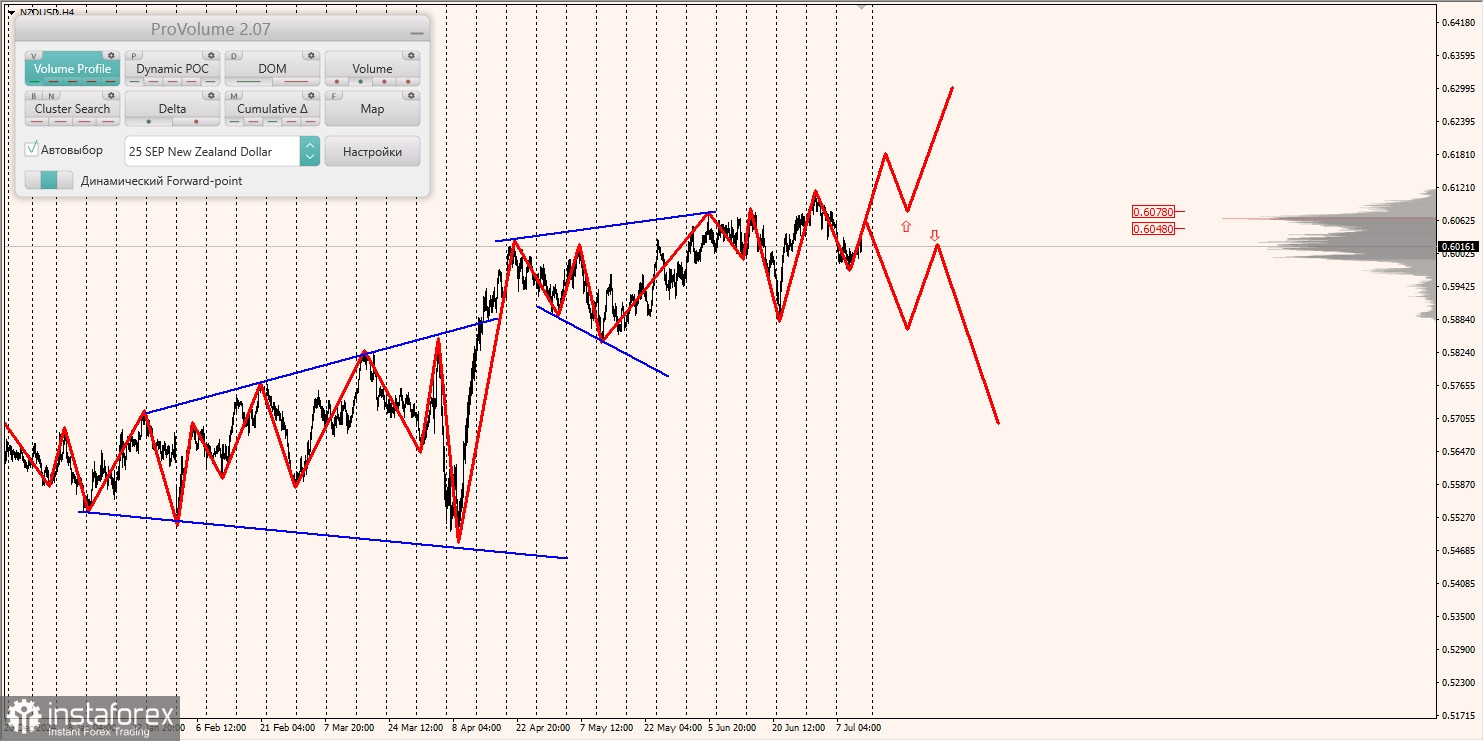
Task: Select the last Dynamic POC mode segment
Action: 210,81
